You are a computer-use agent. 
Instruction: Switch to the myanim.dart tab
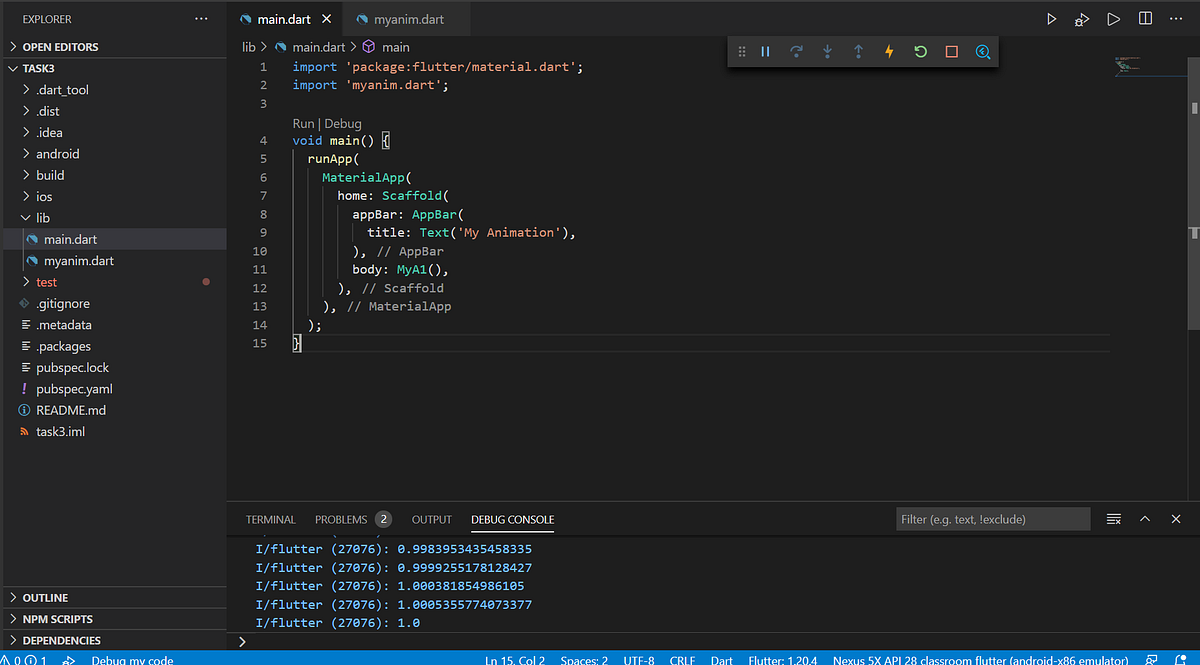(x=410, y=19)
